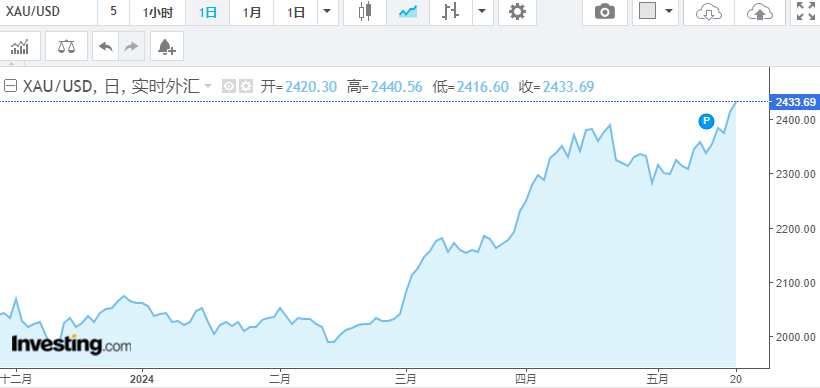Collapse the XAU/USD legend box

10,86
